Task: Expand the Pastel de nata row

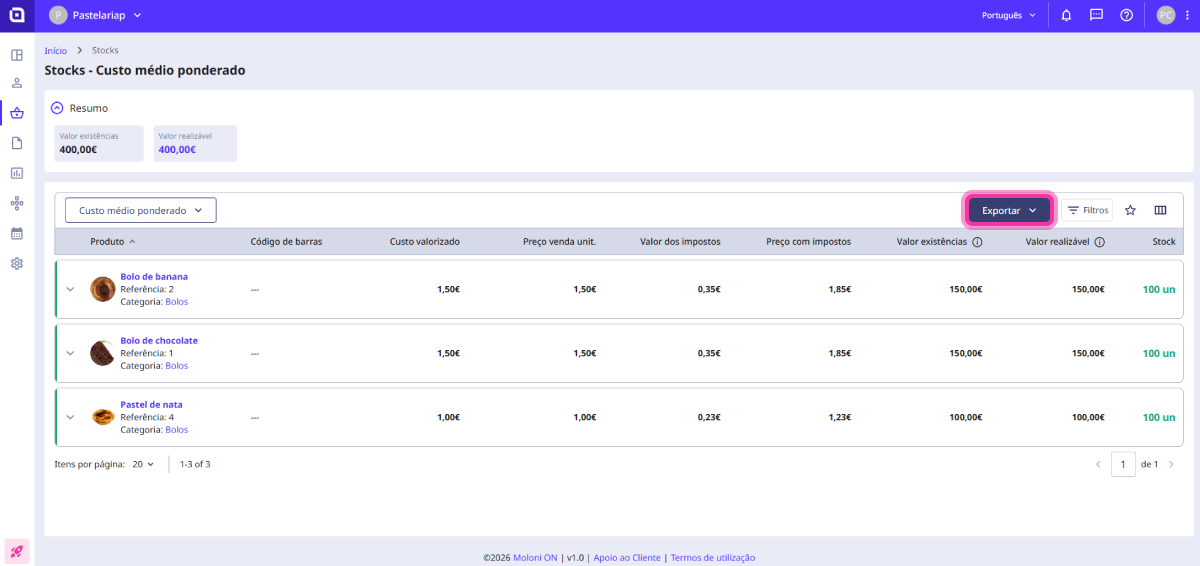Action: click(70, 417)
